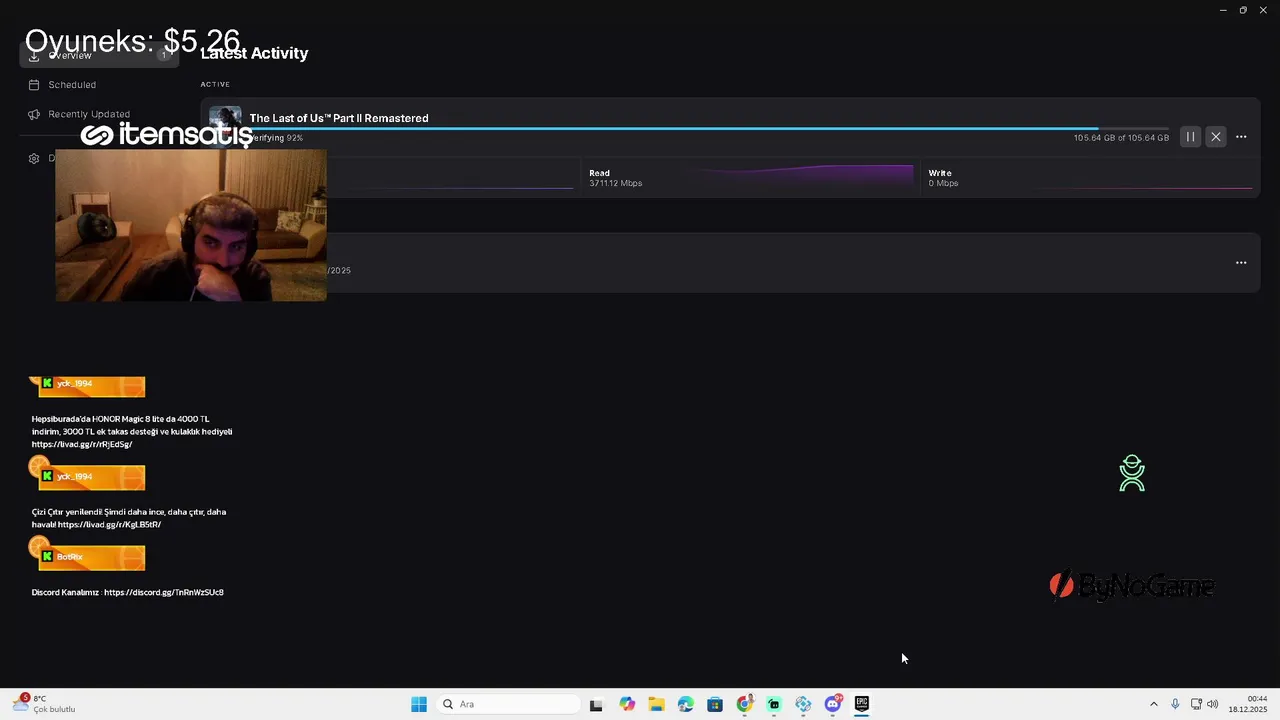The height and width of the screenshot is (720, 1280).
Task: Cancel The Last of Us Part II download
Action: (x=1215, y=137)
